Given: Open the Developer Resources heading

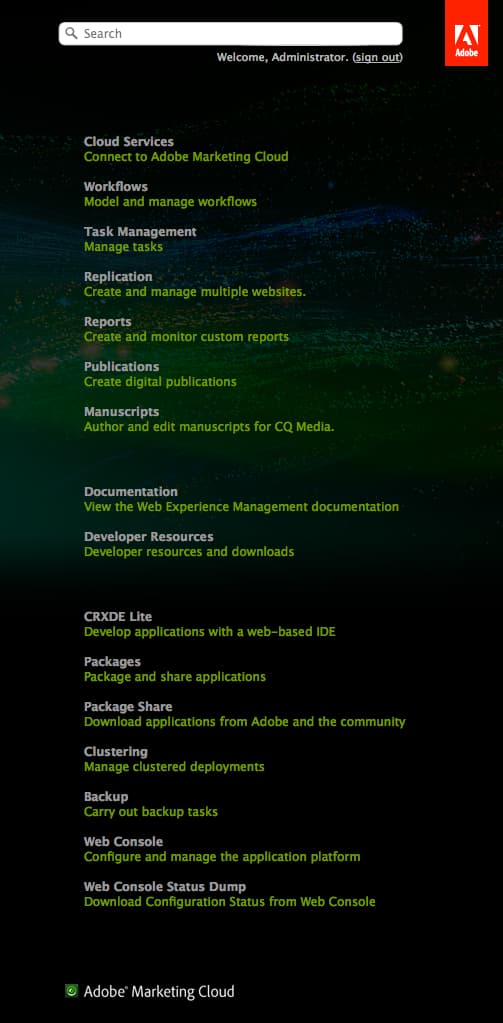Looking at the screenshot, I should click(149, 536).
